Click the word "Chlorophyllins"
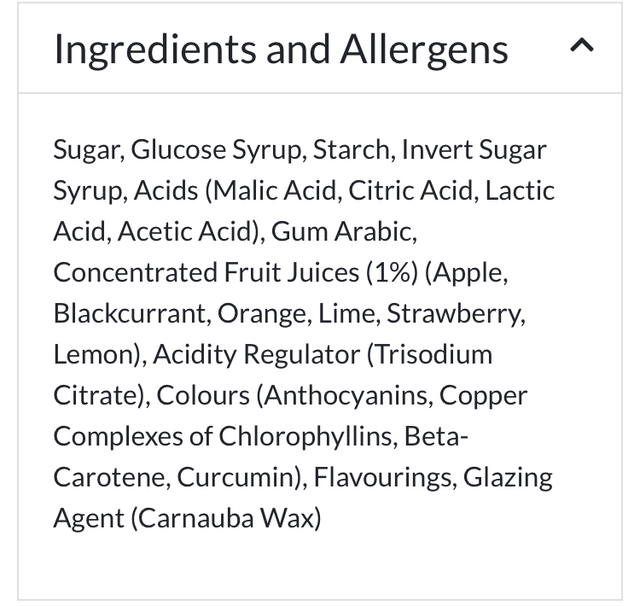This screenshot has height=606, width=640. coord(299,437)
